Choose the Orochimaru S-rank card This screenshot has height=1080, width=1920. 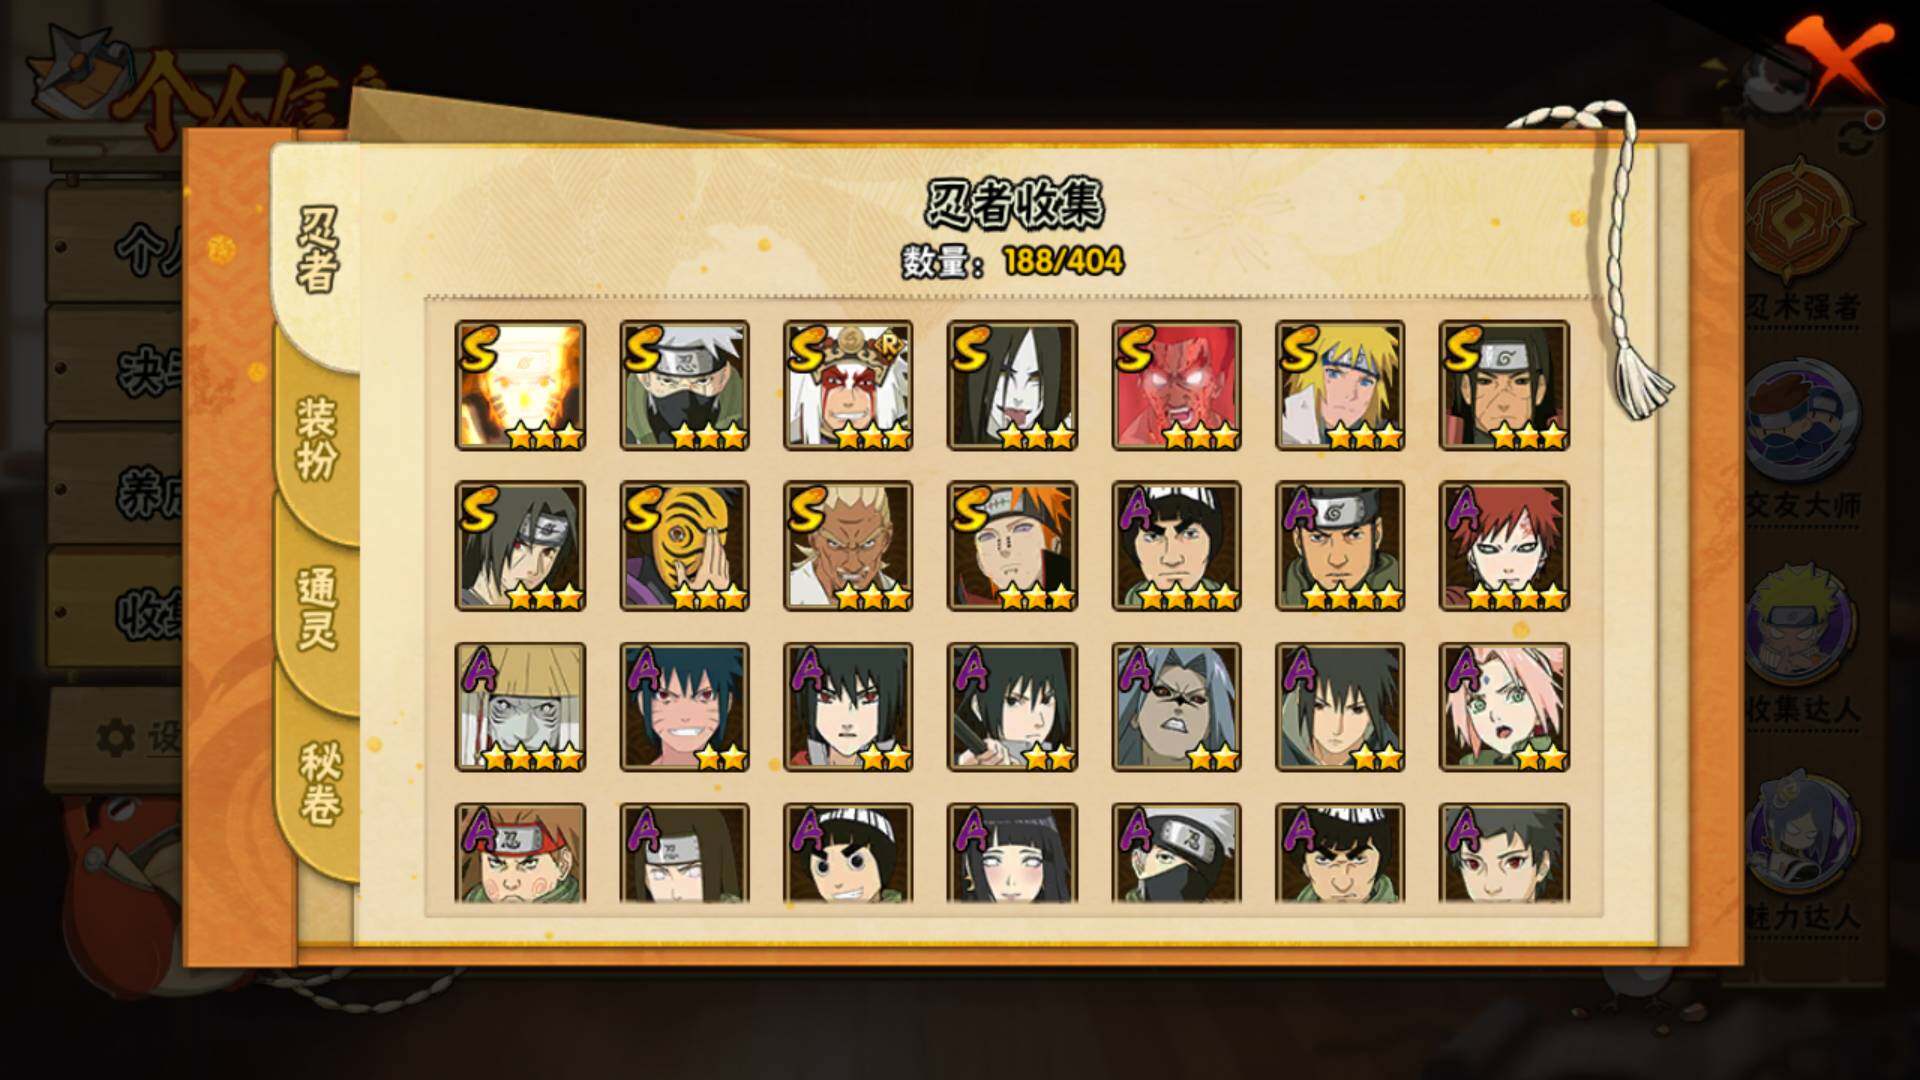[1012, 385]
